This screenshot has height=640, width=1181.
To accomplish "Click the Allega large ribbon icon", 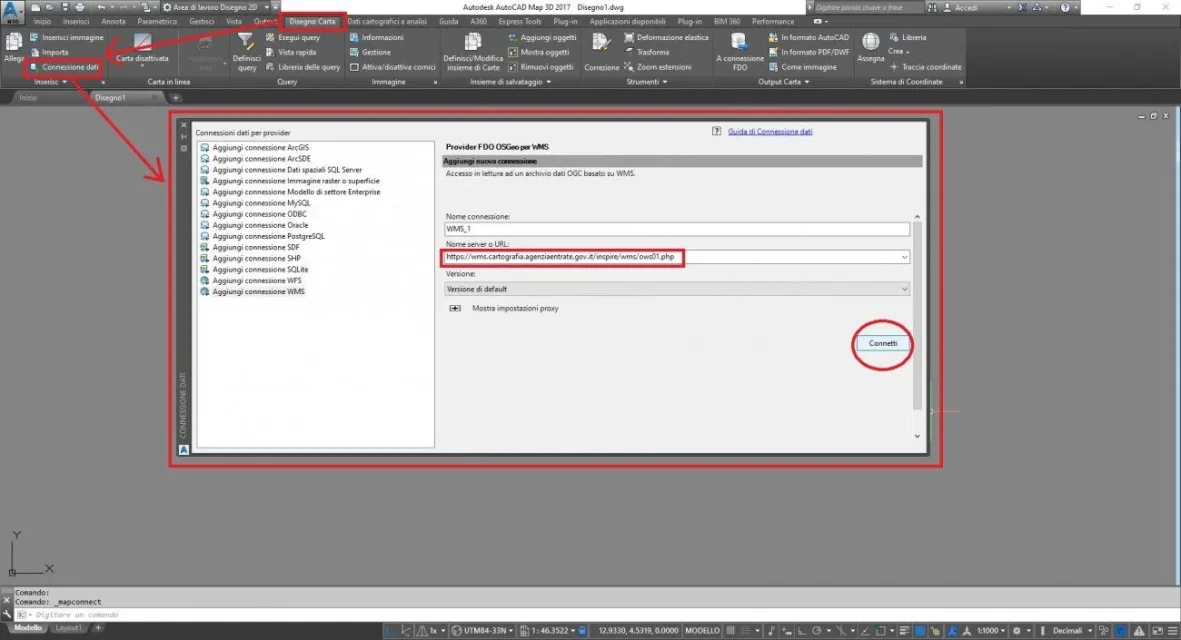I will point(14,47).
